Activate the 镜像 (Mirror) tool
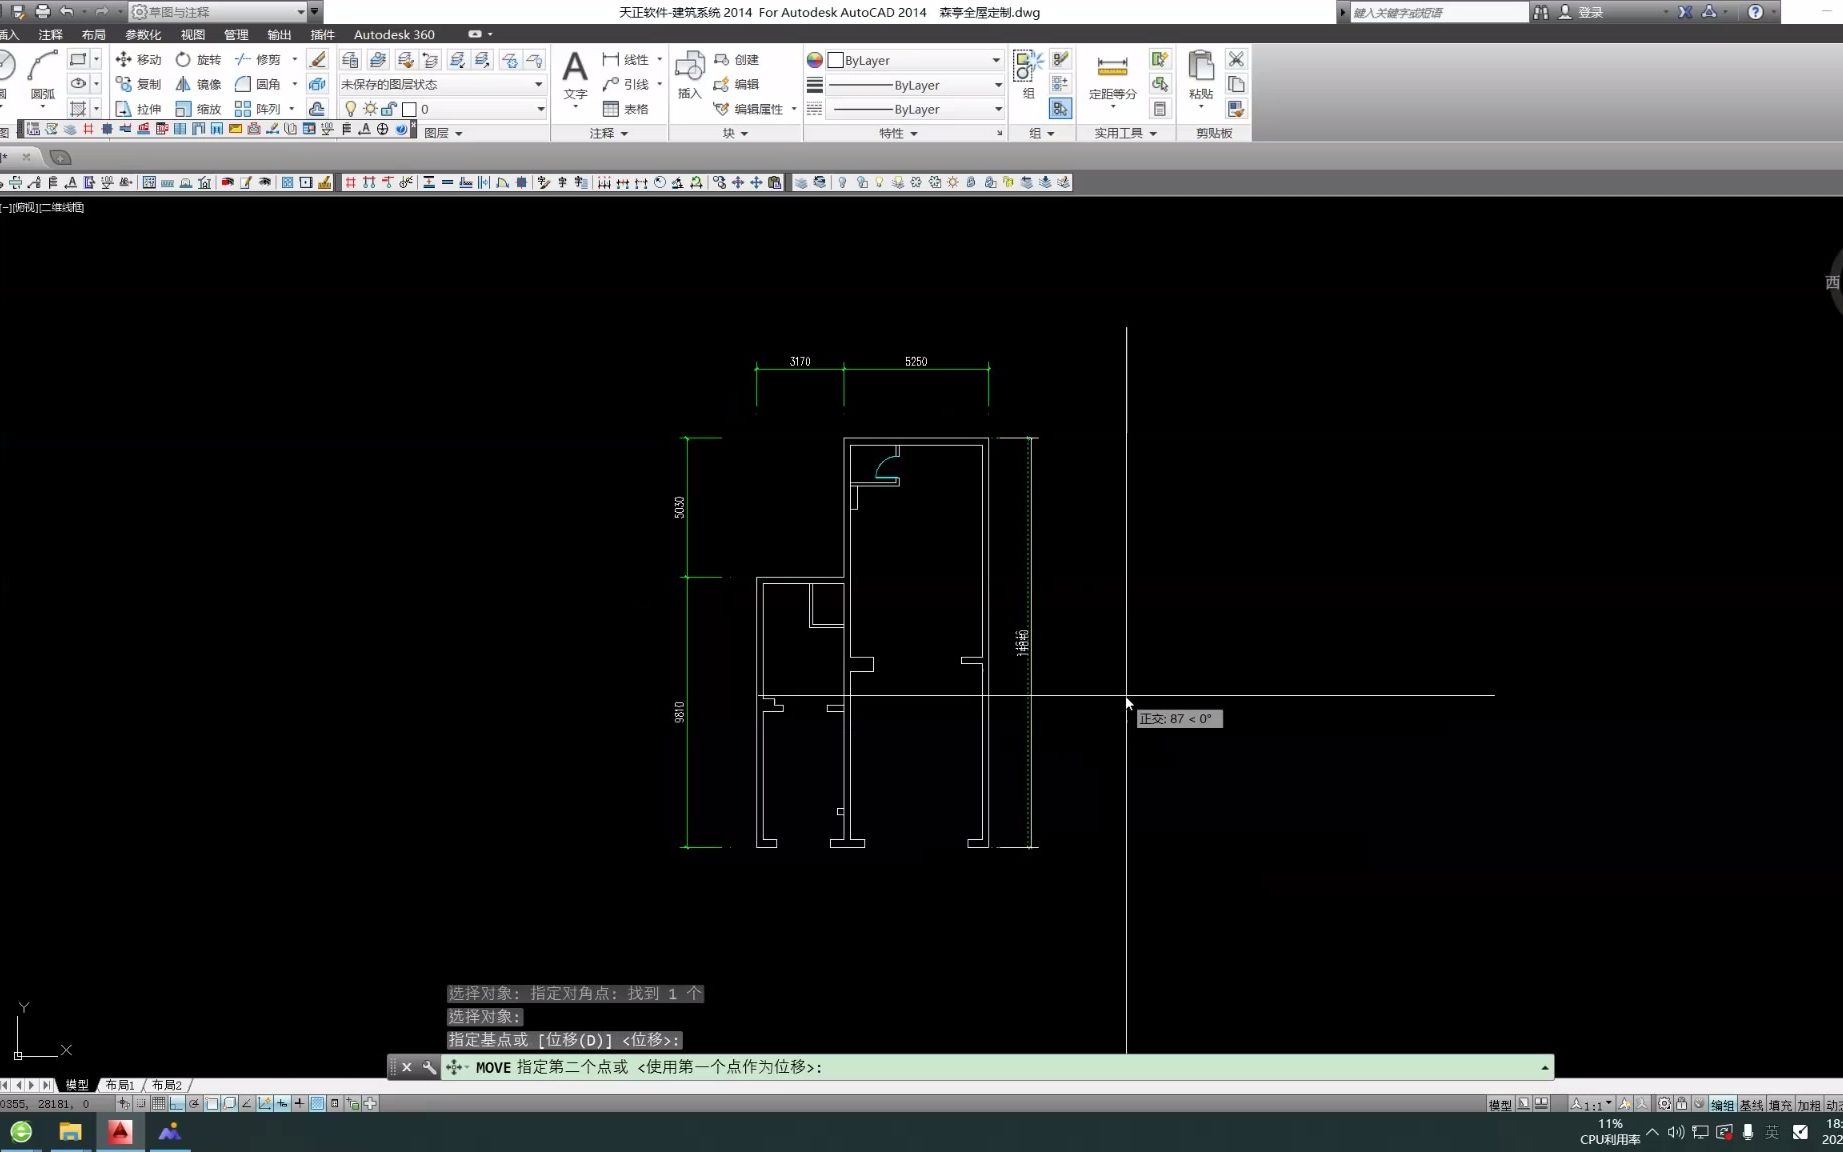This screenshot has width=1843, height=1152. pyautogui.click(x=198, y=84)
